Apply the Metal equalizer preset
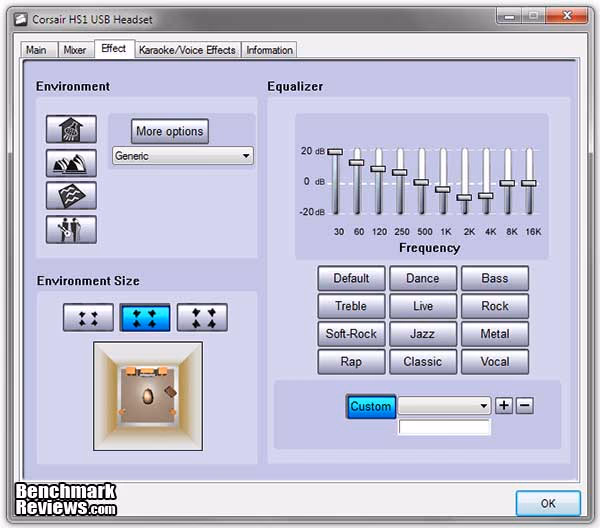600x528 pixels. coord(495,334)
